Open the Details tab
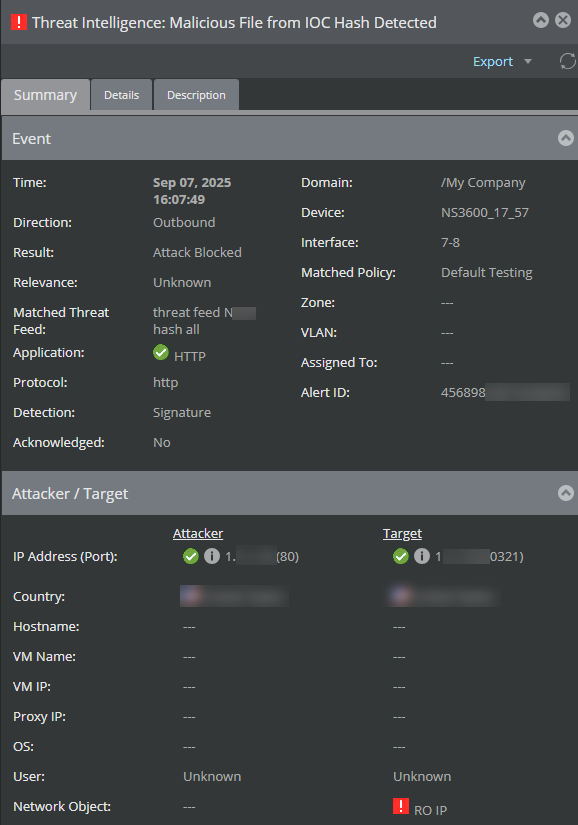The height and width of the screenshot is (825, 578). [121, 95]
